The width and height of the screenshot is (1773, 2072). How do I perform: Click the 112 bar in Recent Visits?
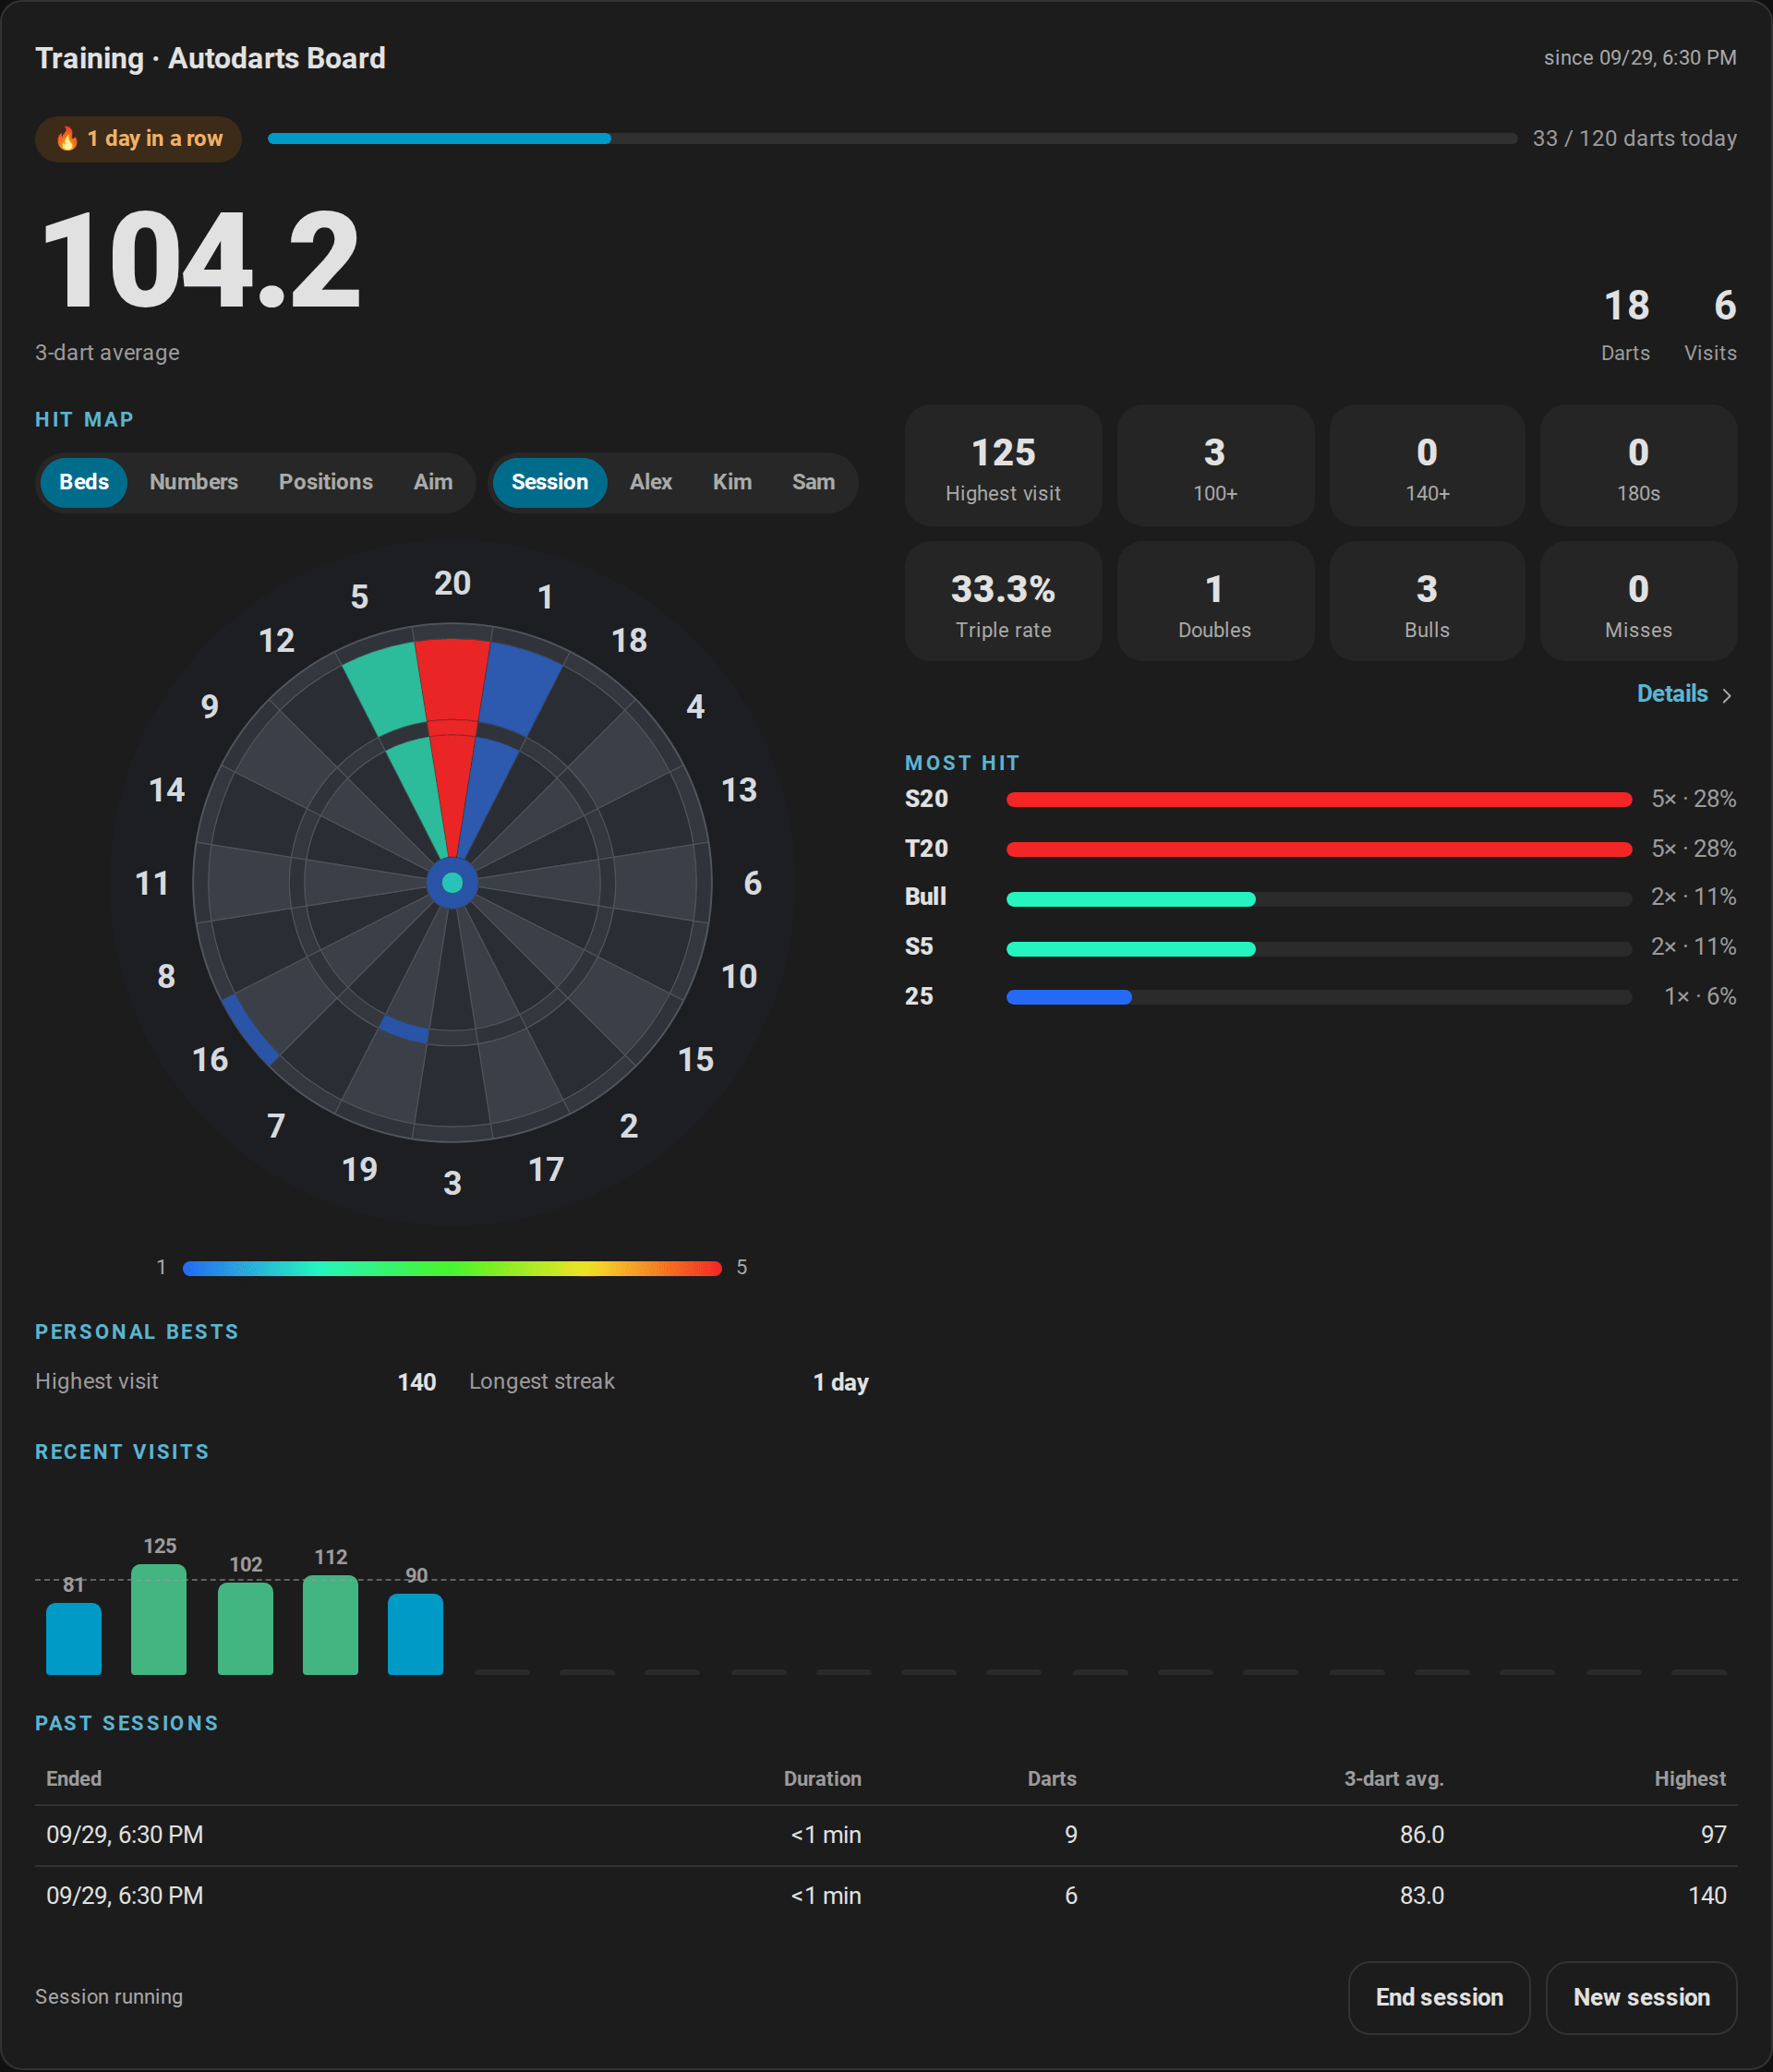point(330,1625)
